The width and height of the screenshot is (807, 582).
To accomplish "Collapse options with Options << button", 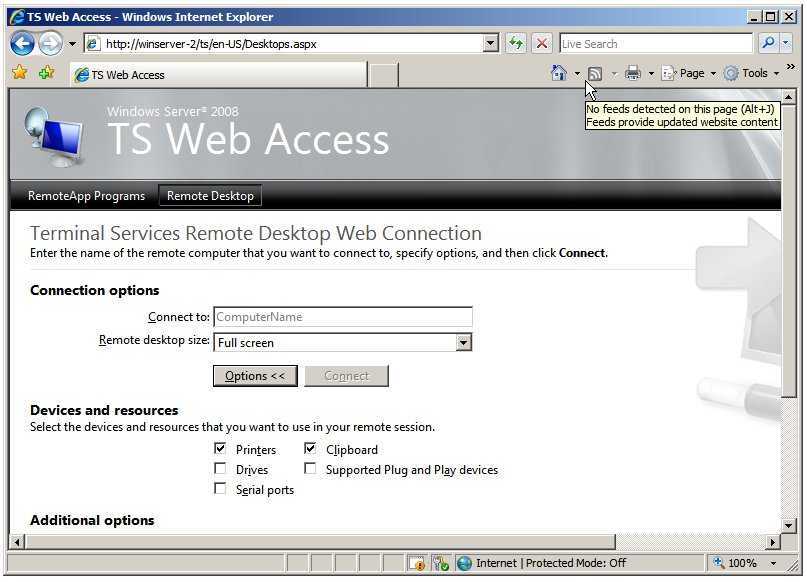I will 255,376.
